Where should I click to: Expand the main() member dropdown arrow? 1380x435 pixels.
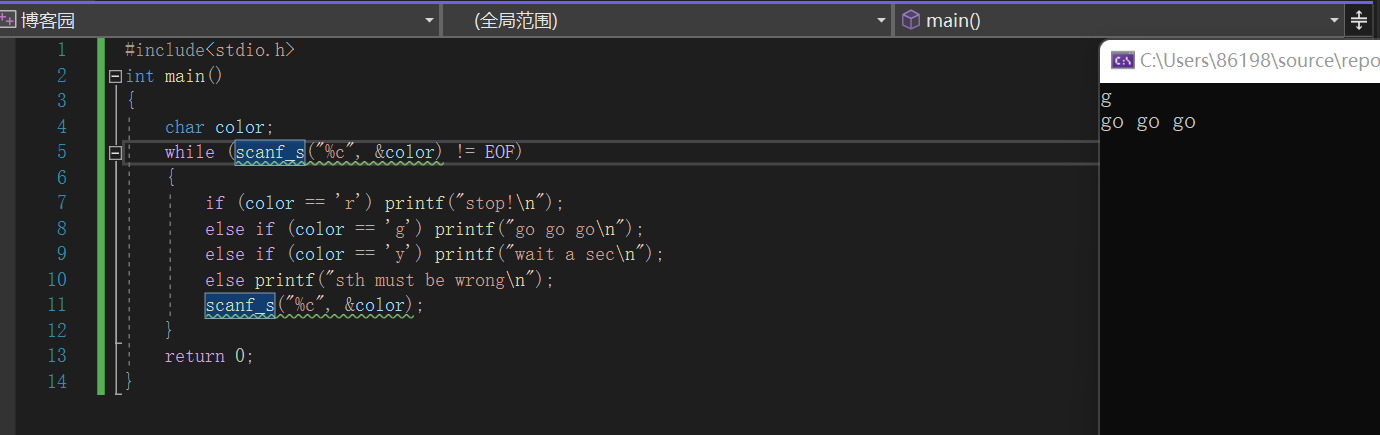coord(1335,20)
